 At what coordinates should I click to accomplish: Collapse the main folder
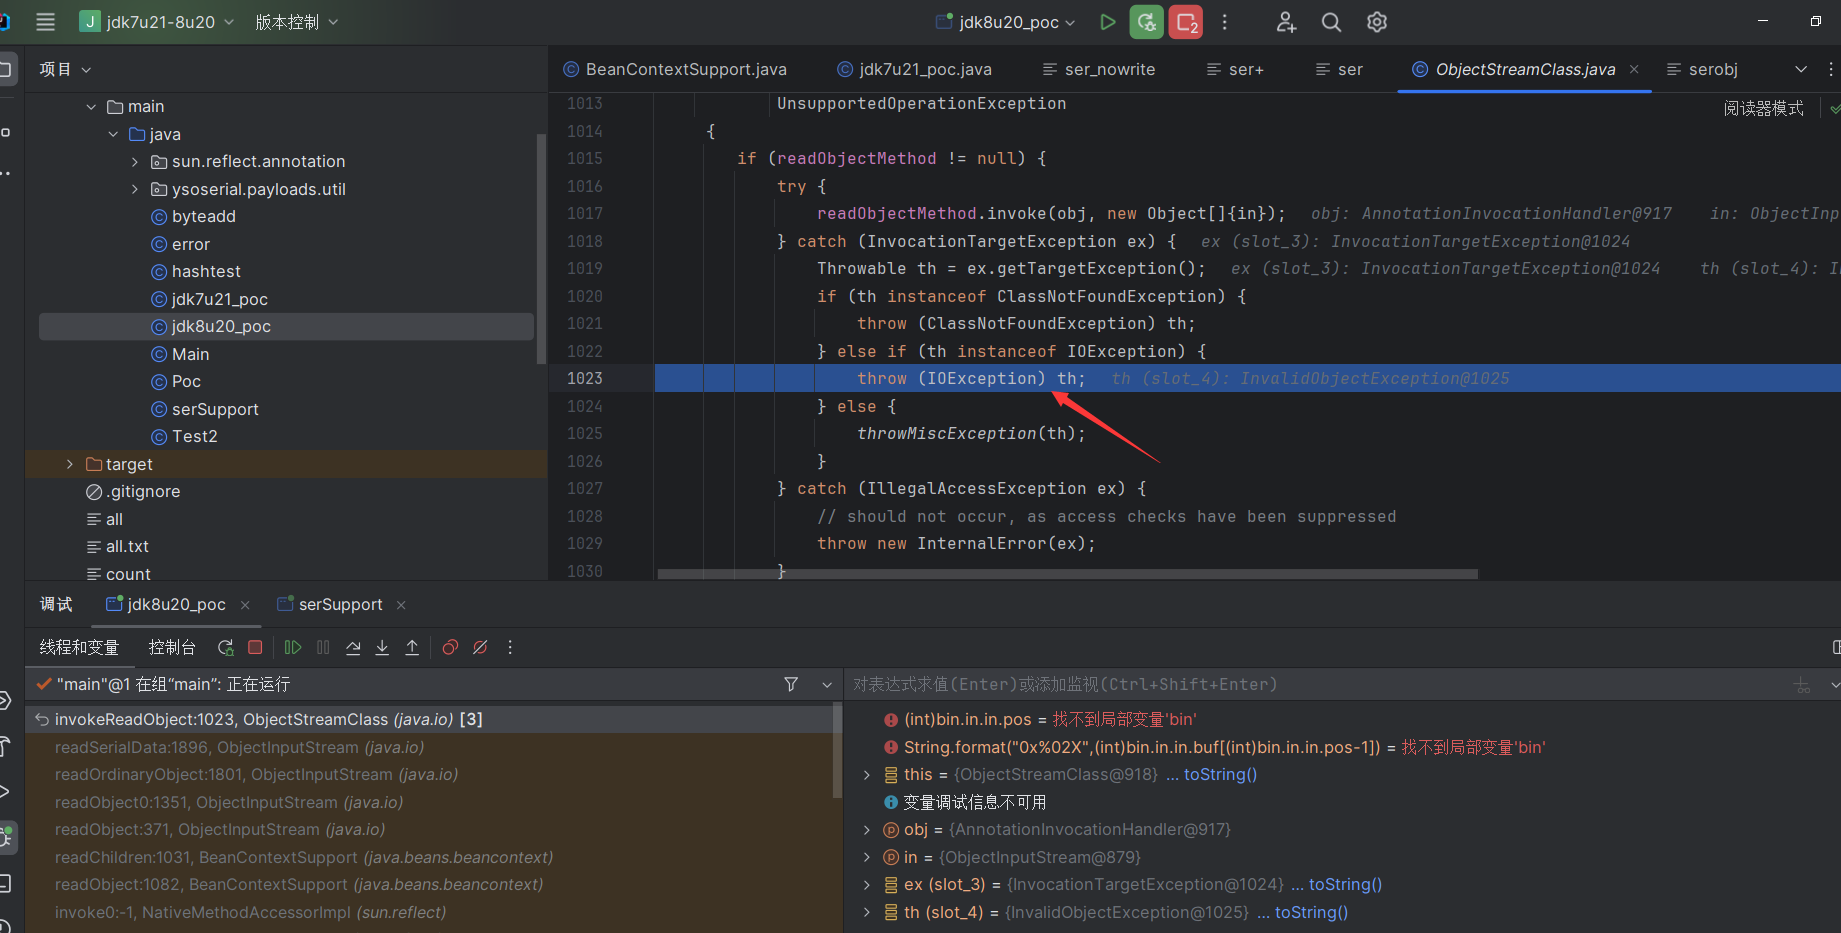[91, 107]
